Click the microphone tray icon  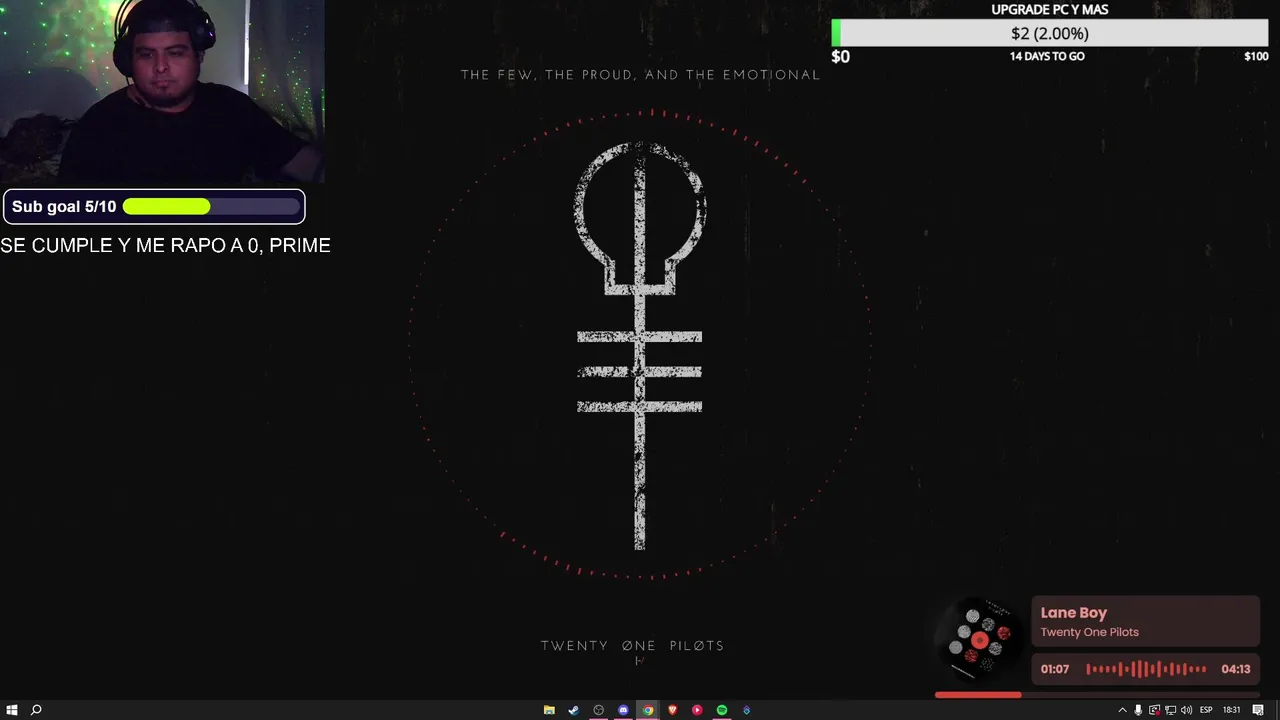point(1138,710)
